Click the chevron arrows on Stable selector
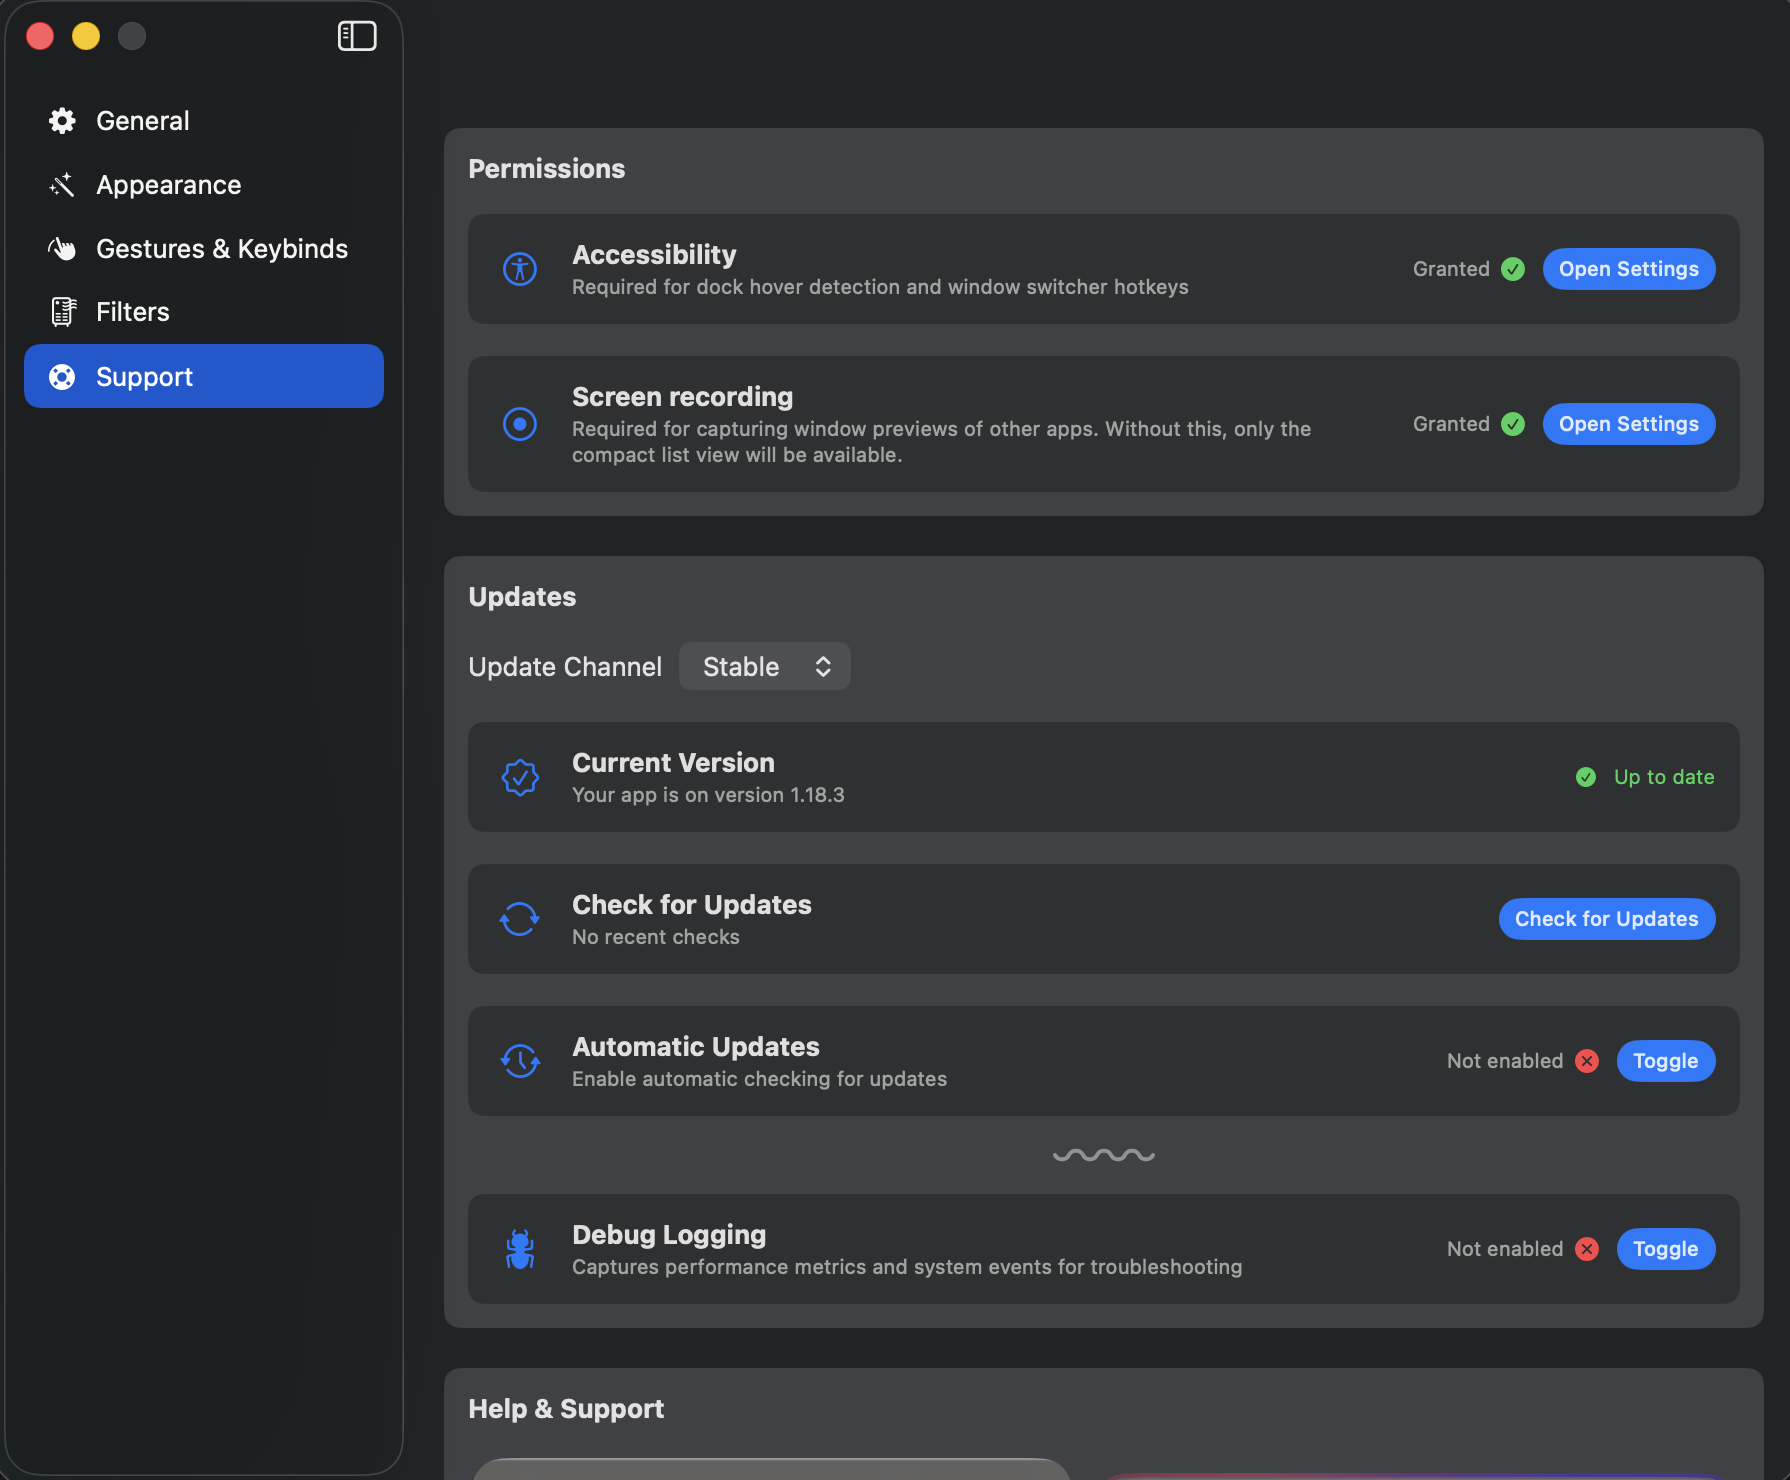This screenshot has height=1480, width=1790. pyautogui.click(x=823, y=666)
